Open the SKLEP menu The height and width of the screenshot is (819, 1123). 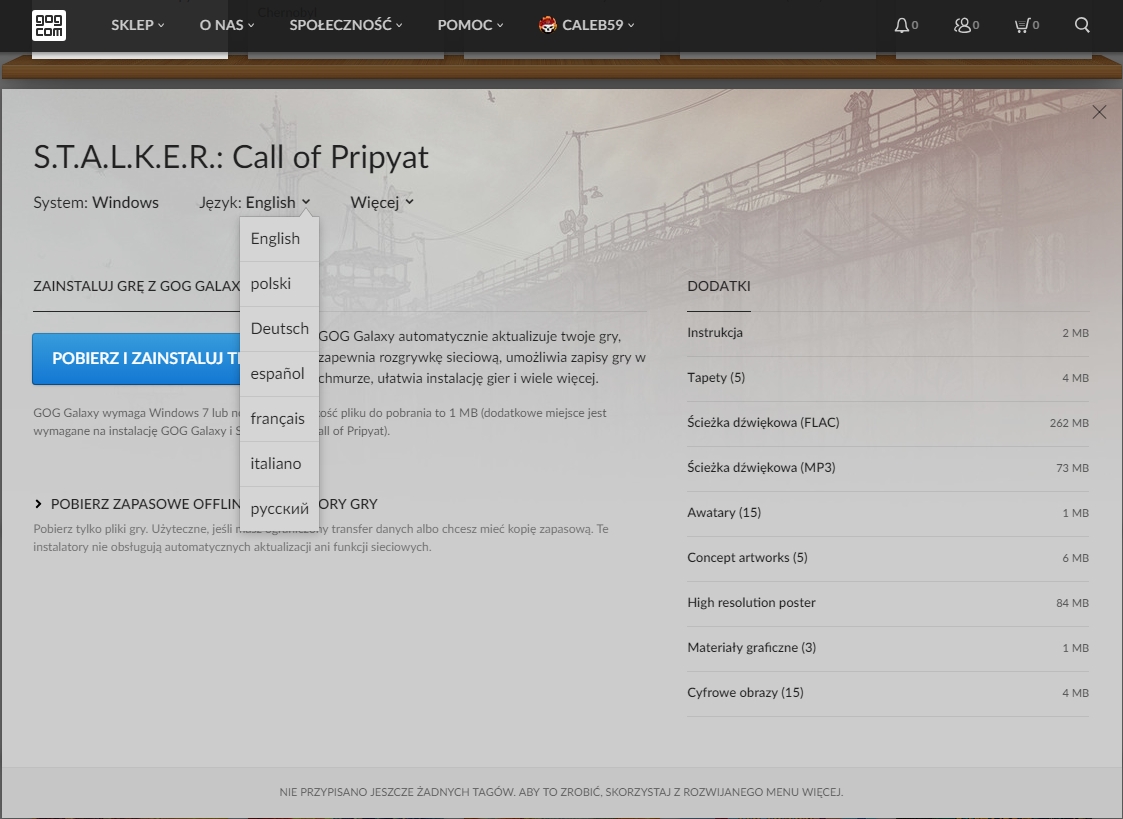[138, 25]
